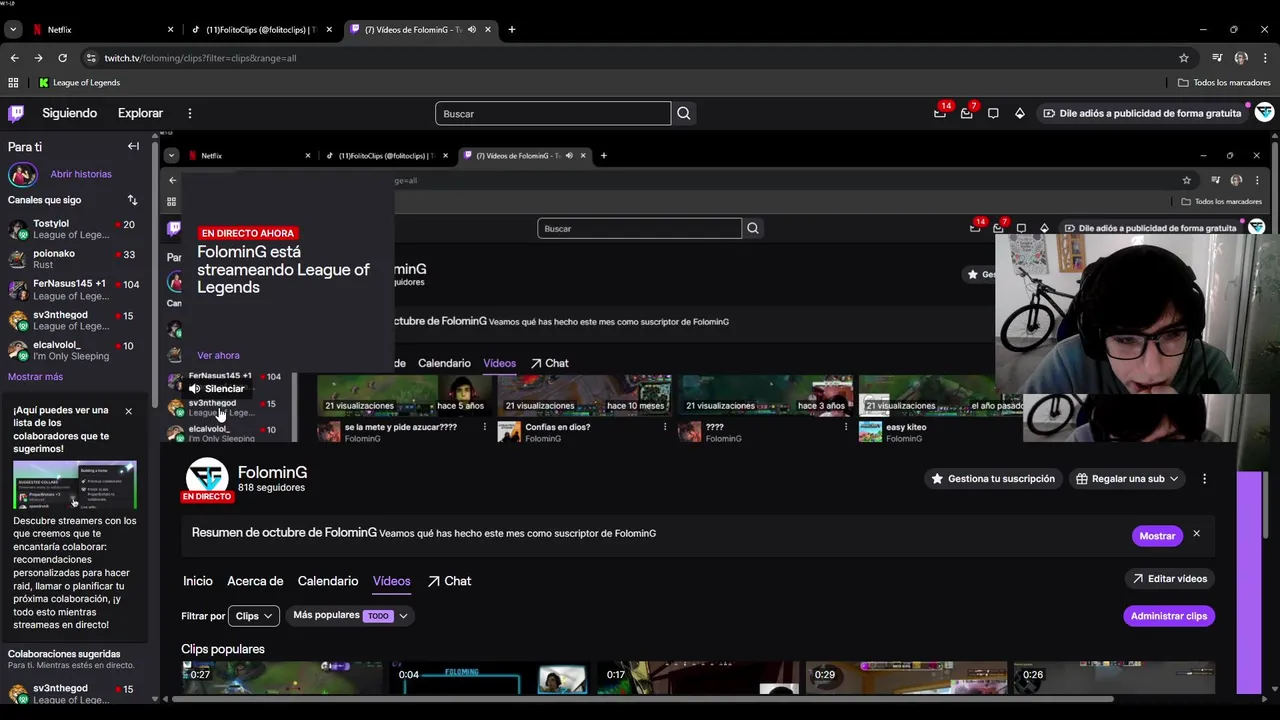Open Chat popout link
Screen dimensions: 1280x720
tap(449, 581)
